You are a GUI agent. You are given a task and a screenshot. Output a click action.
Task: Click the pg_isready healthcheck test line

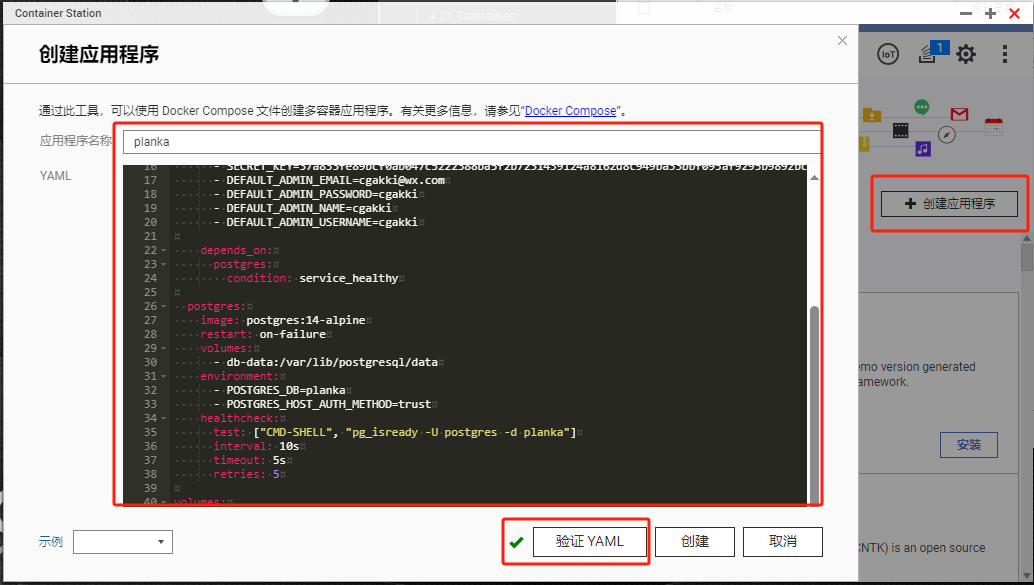pyautogui.click(x=395, y=433)
